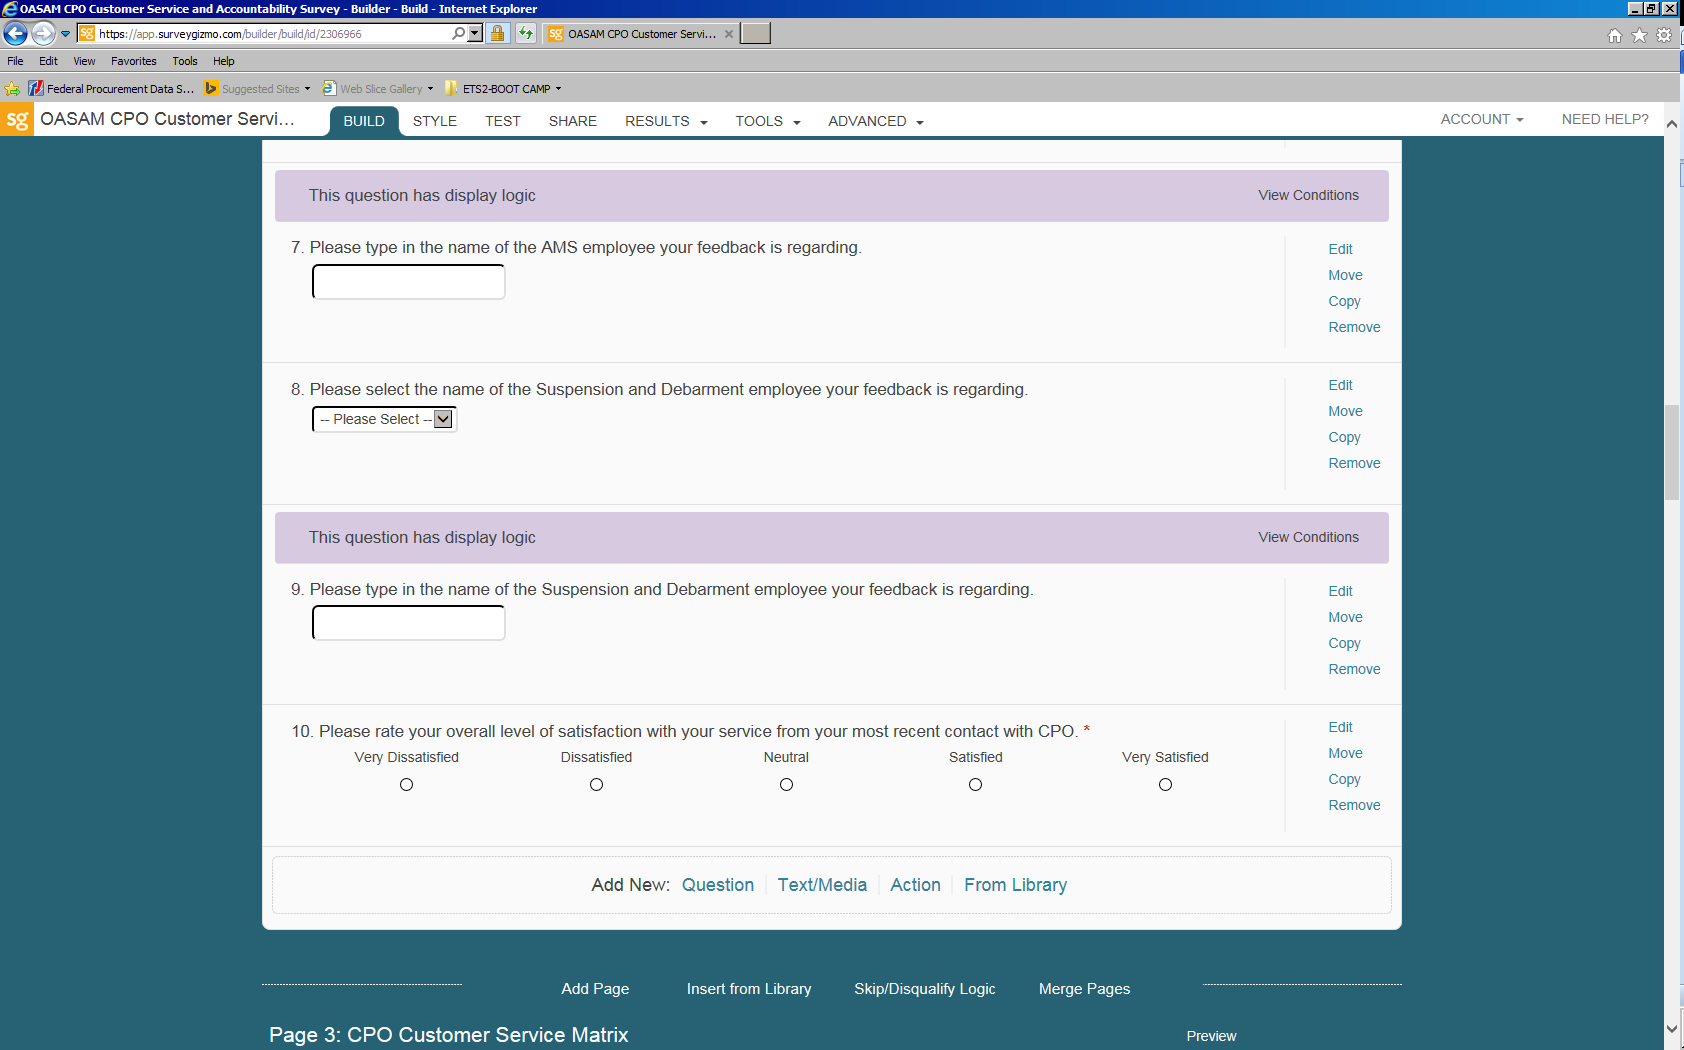
Task: Open ETS2-BOOT CAMP favorites folder
Action: 503,89
